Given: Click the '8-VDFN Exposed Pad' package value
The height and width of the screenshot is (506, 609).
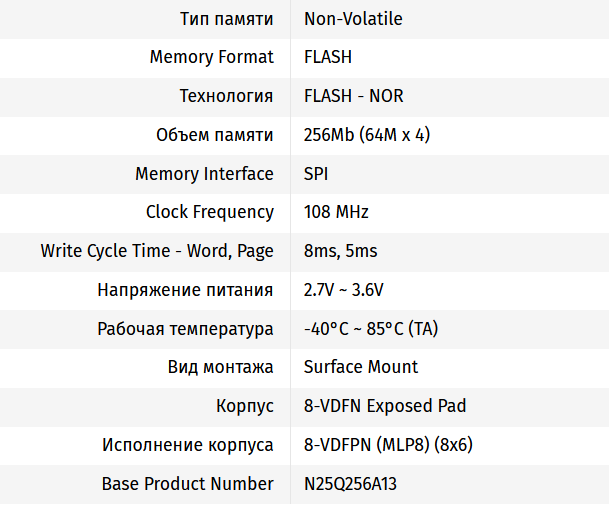Looking at the screenshot, I should click(x=384, y=406).
